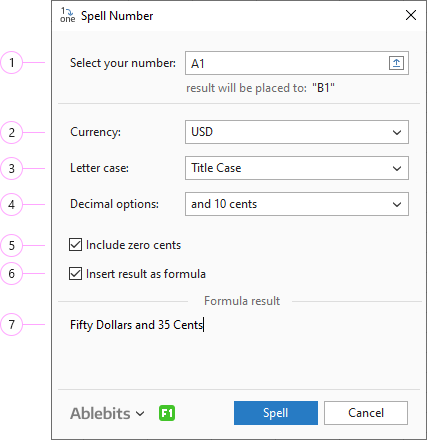
Task: Open the Ablebits menu
Action: (x=107, y=413)
